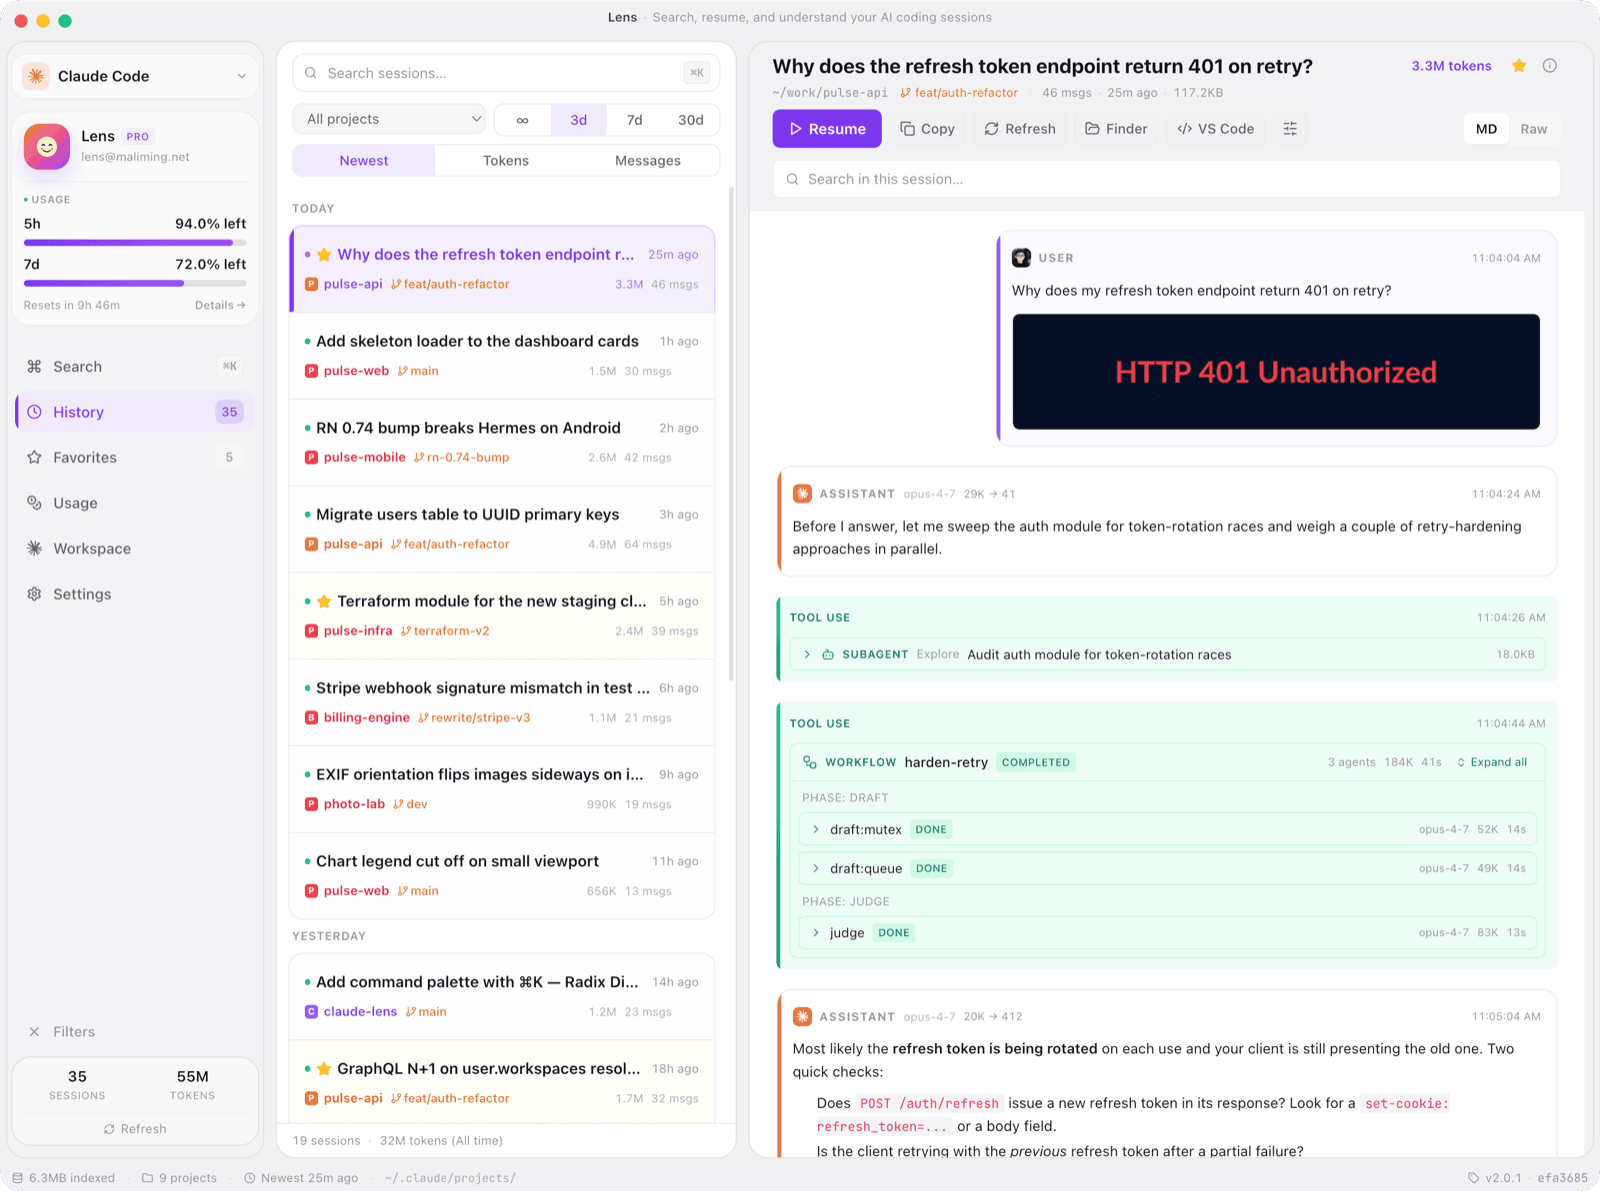Open Favorites in the sidebar
Viewport: 1600px width, 1191px height.
click(x=135, y=458)
